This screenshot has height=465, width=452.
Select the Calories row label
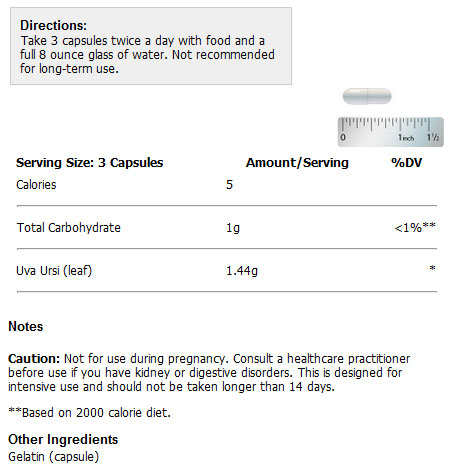pos(36,185)
